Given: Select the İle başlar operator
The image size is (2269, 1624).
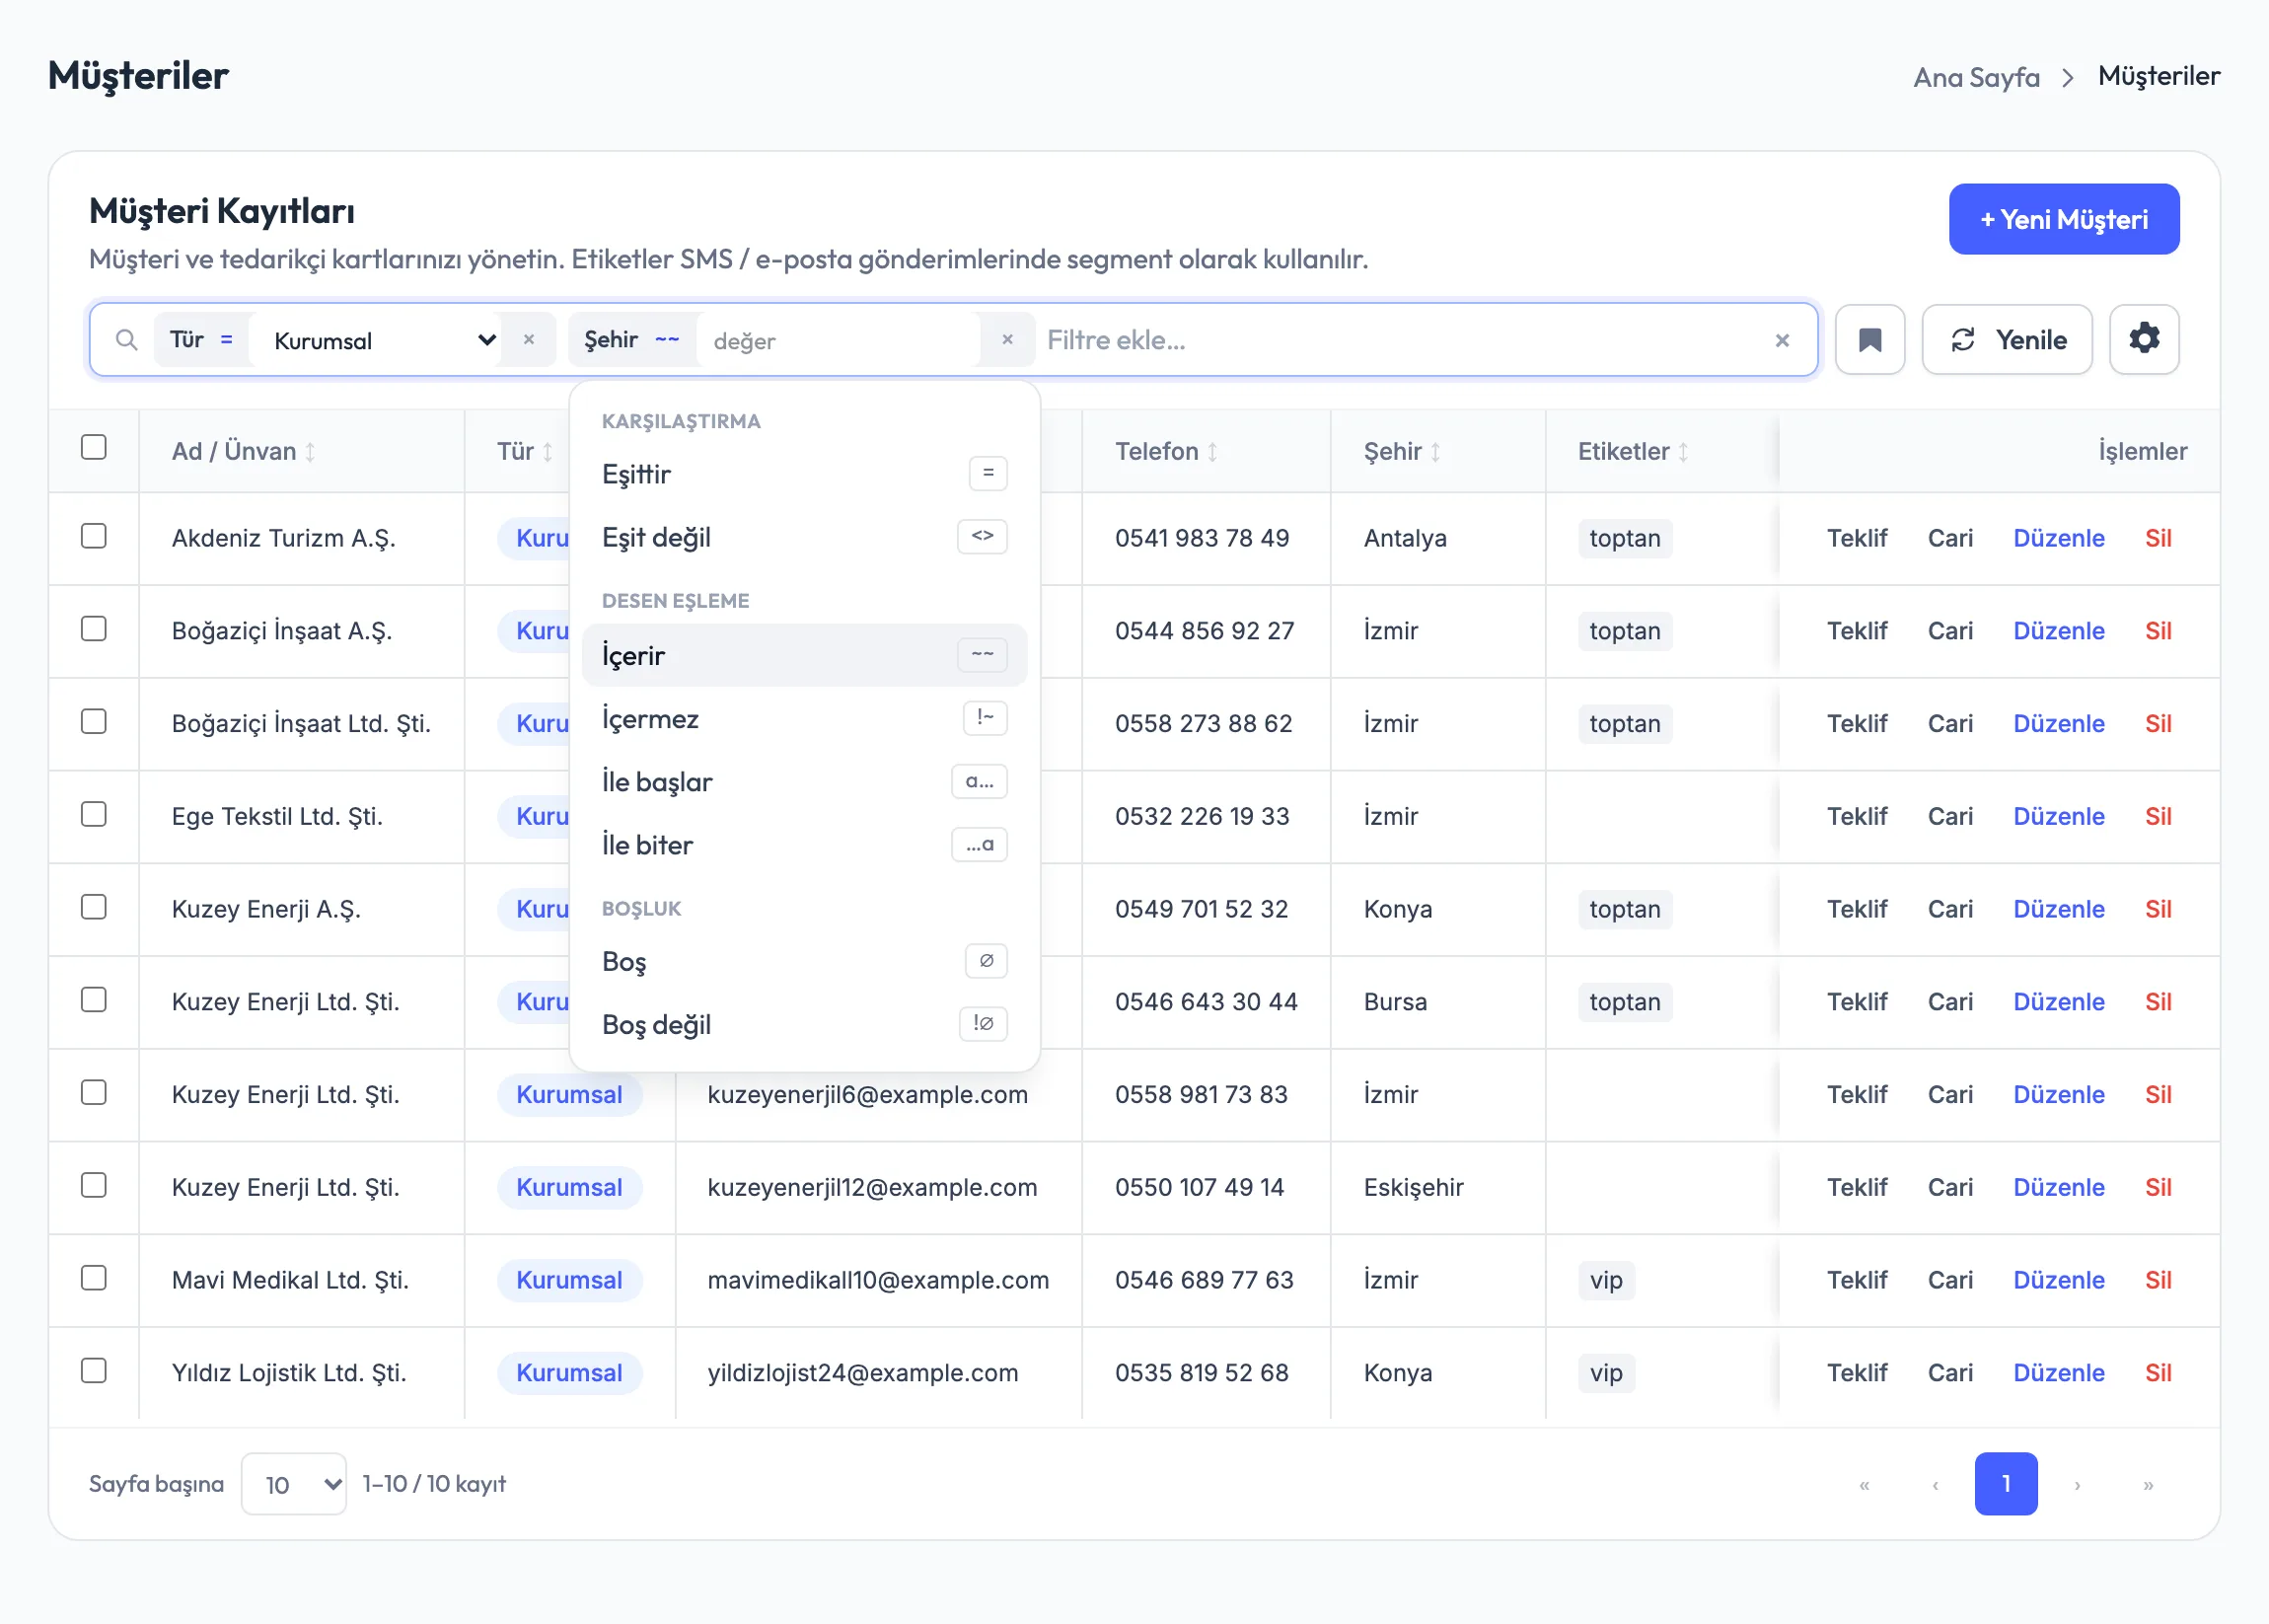Looking at the screenshot, I should click(804, 781).
